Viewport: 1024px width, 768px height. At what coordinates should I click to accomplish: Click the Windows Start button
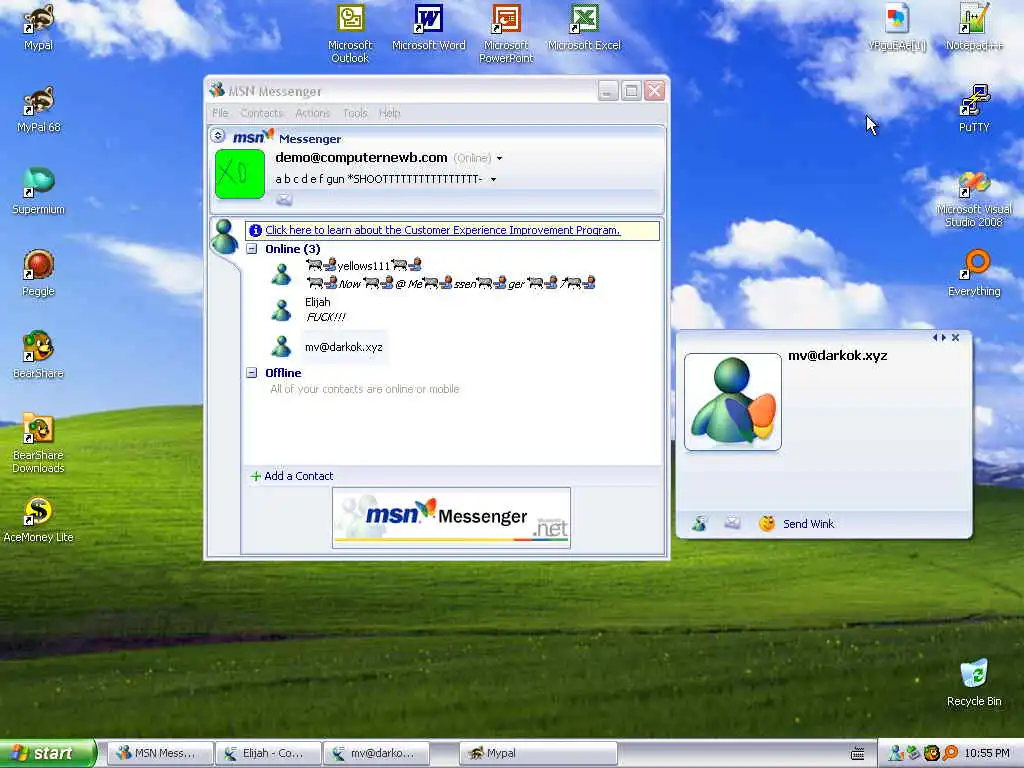coord(48,754)
